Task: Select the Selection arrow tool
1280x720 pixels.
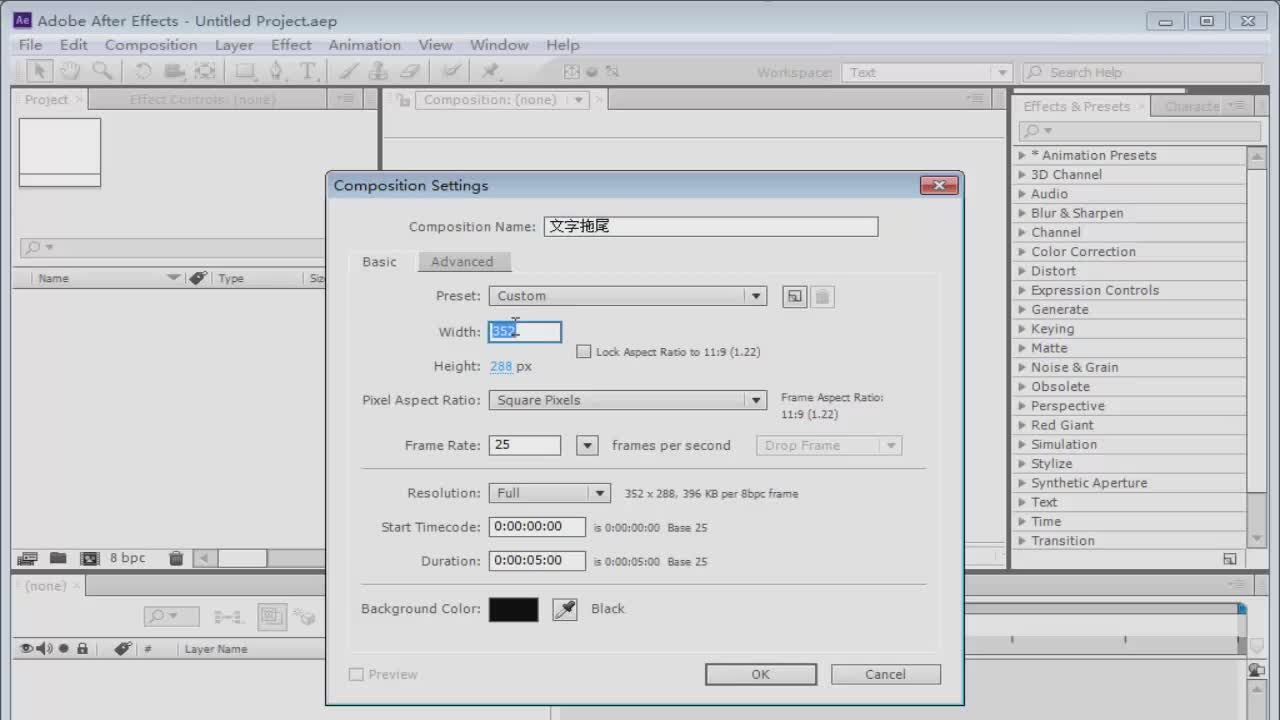Action: [x=39, y=71]
